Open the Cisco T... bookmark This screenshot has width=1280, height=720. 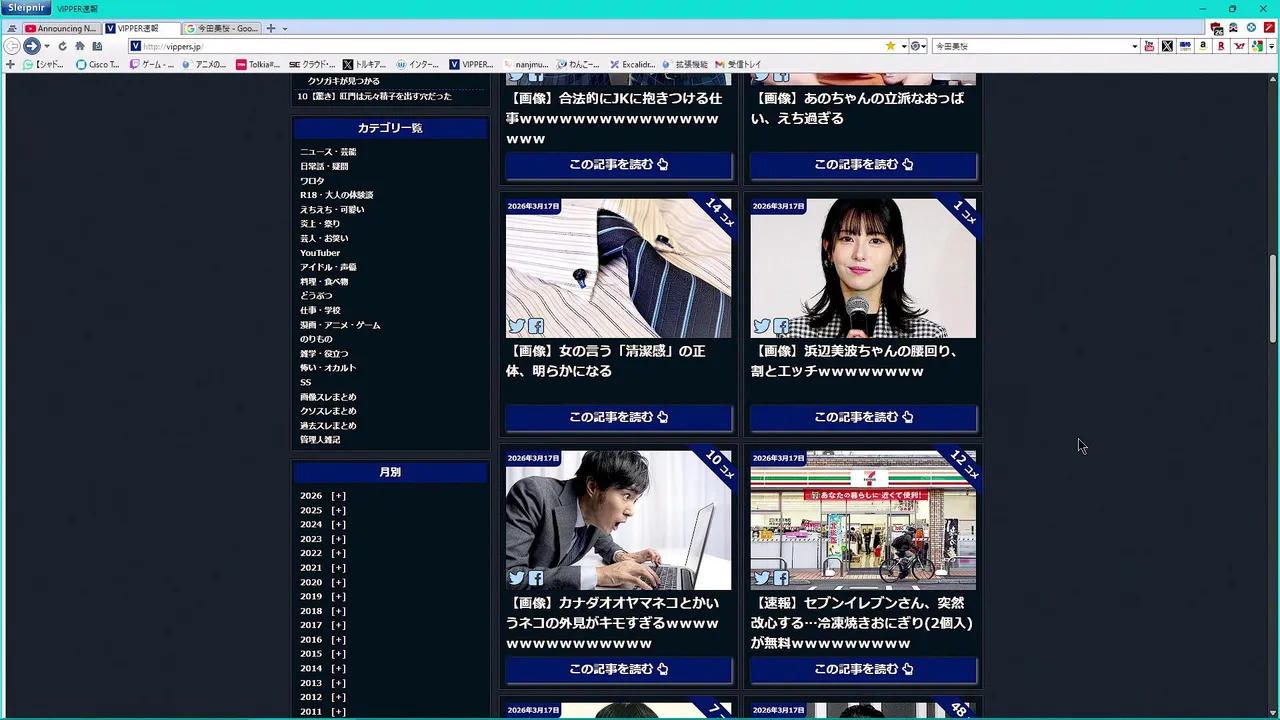pyautogui.click(x=98, y=64)
